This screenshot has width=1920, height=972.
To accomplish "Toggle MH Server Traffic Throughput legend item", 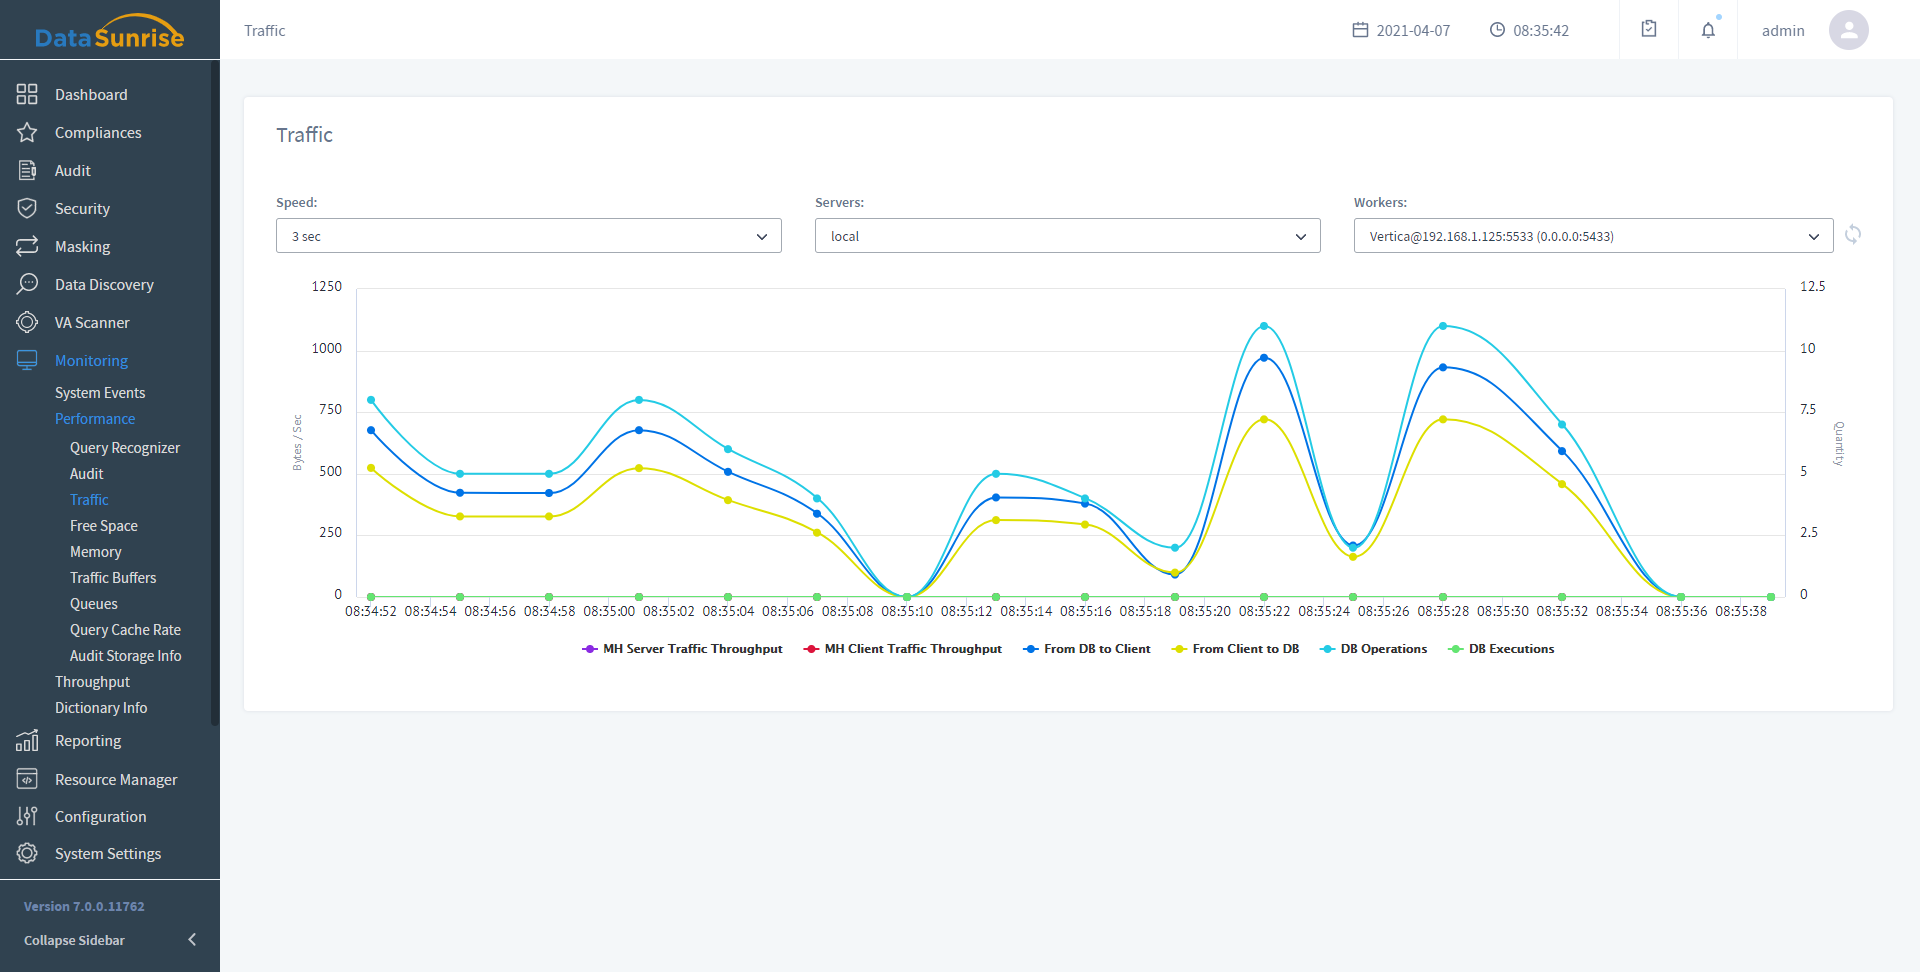I will [682, 649].
